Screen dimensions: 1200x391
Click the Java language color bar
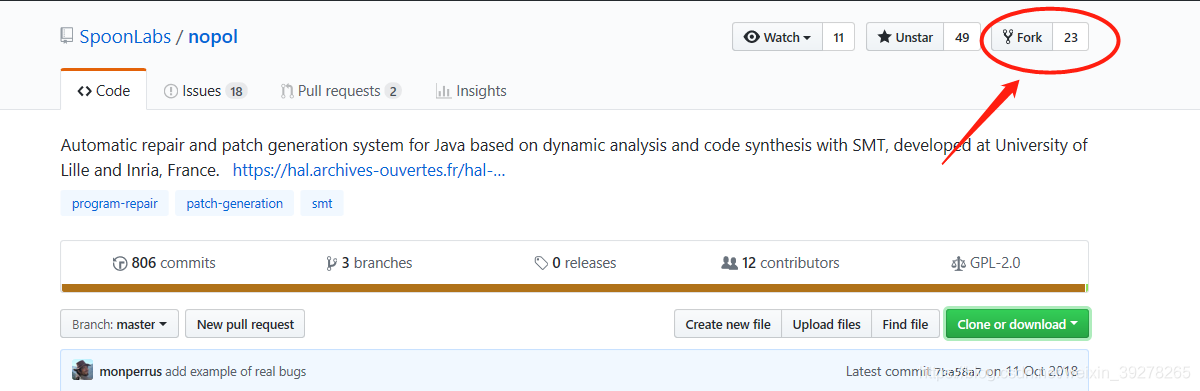574,288
